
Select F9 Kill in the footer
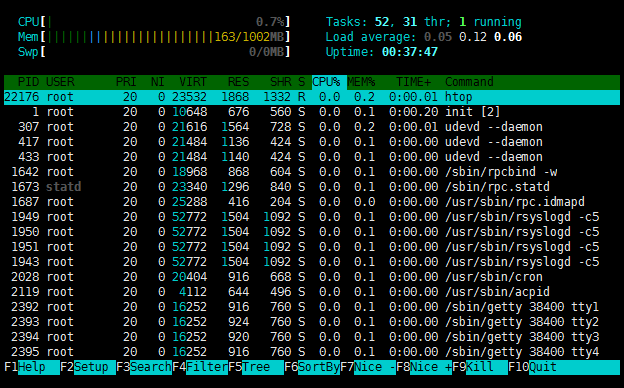[480, 367]
